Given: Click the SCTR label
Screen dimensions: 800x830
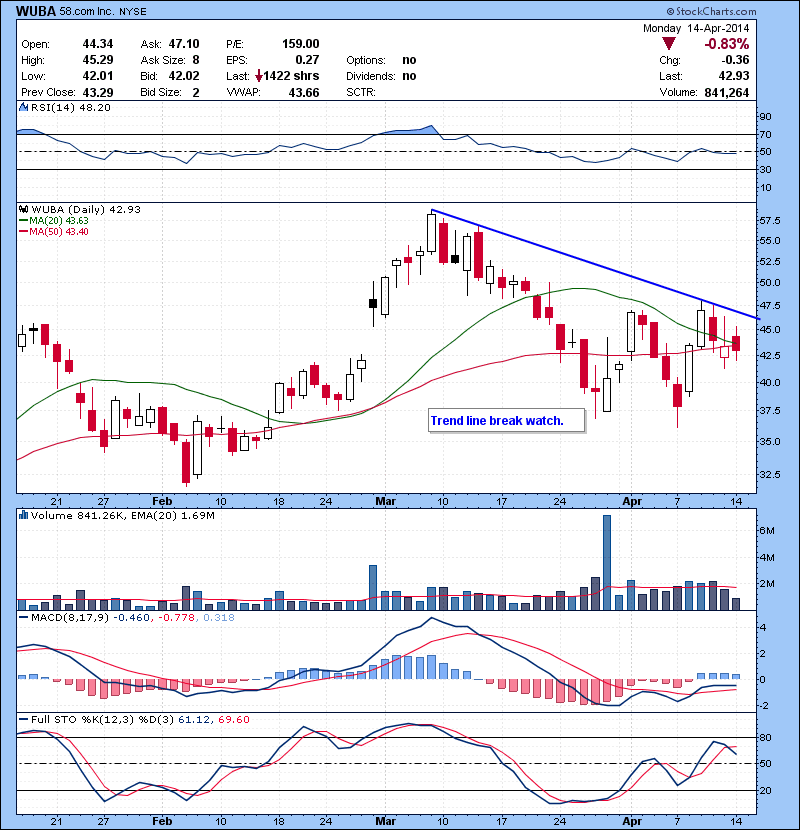Looking at the screenshot, I should (361, 92).
